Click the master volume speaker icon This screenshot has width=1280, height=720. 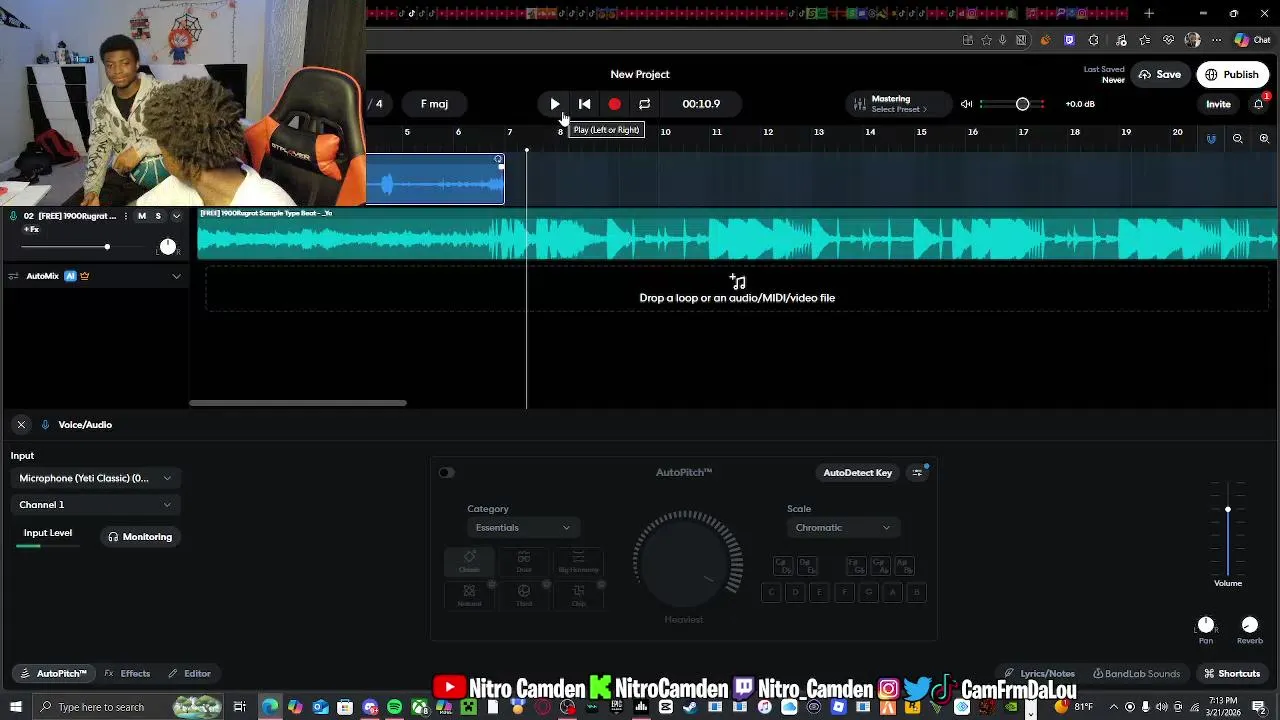[966, 104]
